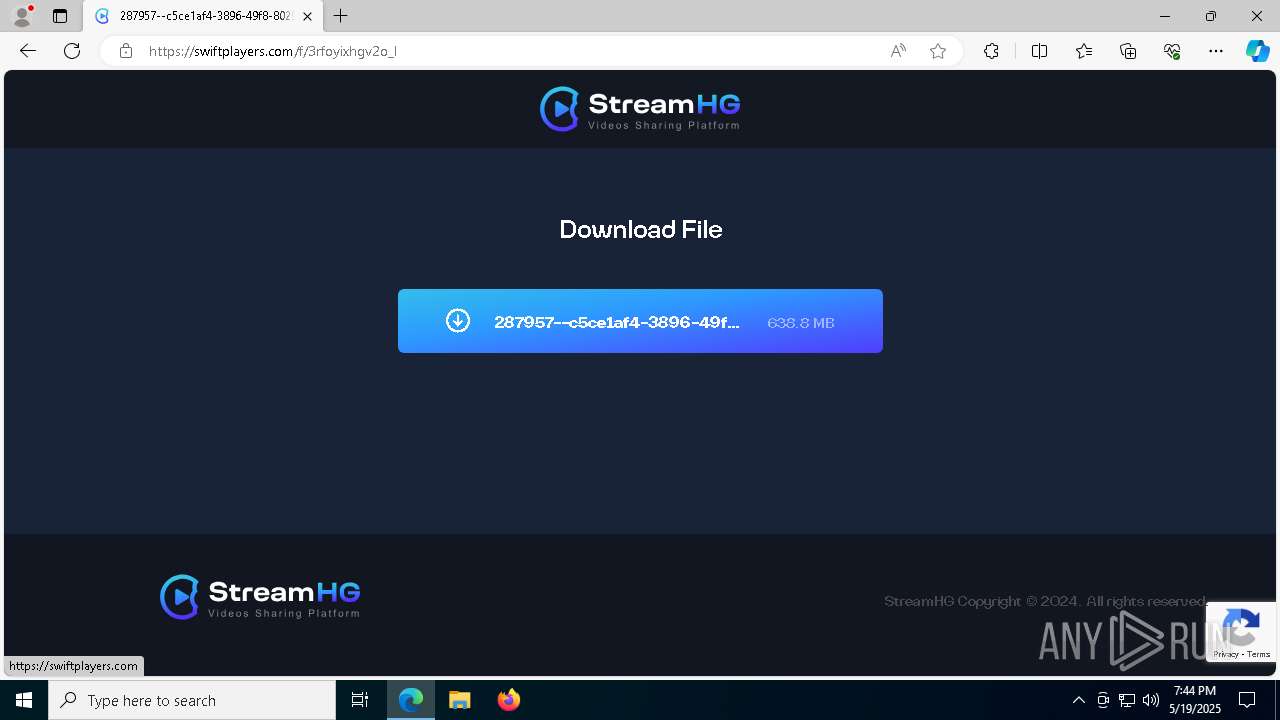Click the StreamHG header logo

tap(640, 109)
